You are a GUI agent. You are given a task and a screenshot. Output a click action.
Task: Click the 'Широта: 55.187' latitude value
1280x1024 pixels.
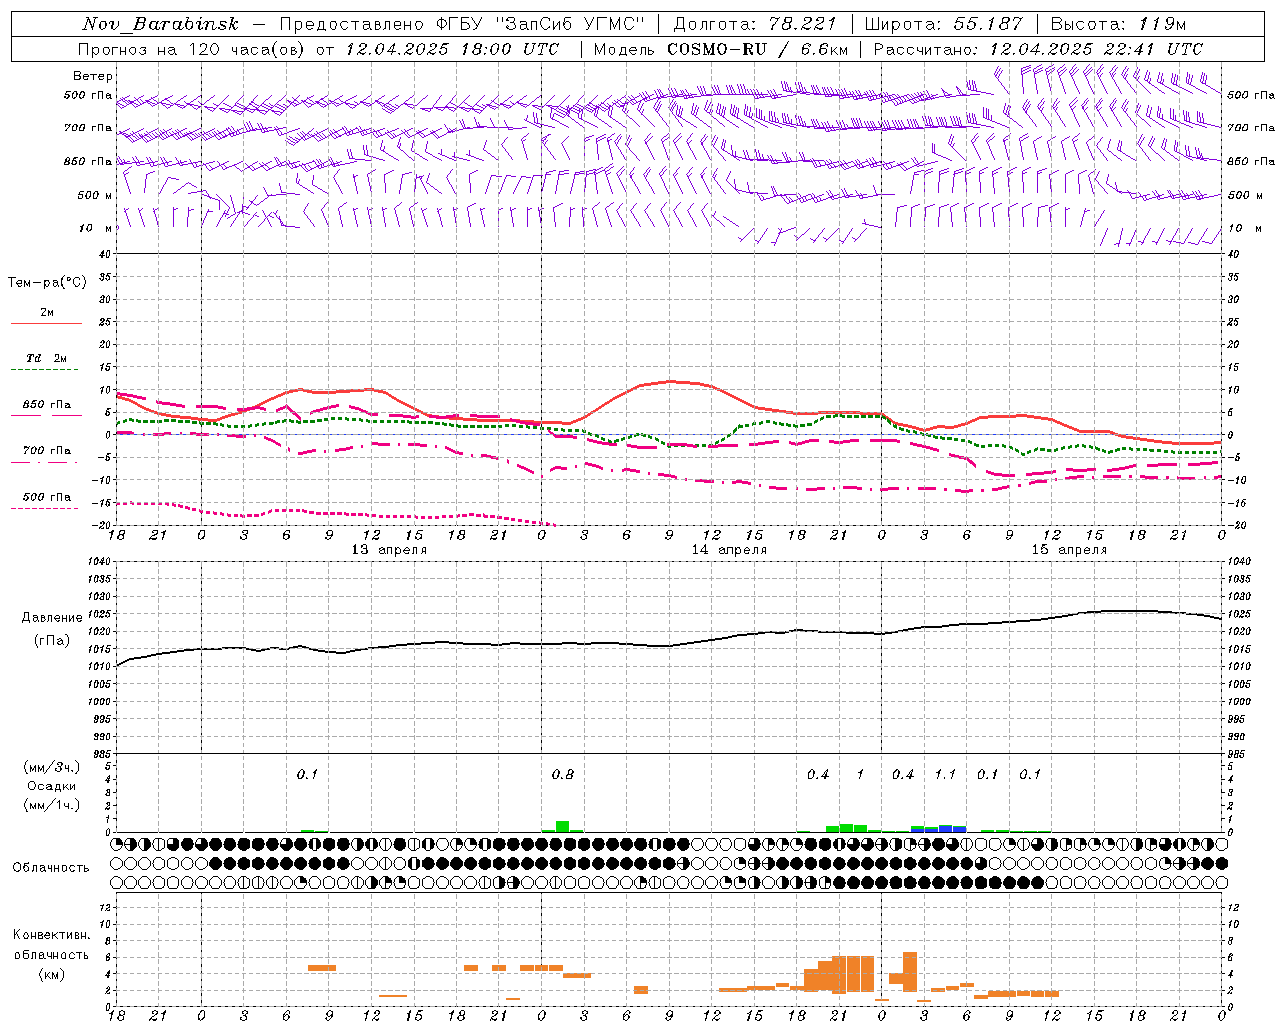944,24
